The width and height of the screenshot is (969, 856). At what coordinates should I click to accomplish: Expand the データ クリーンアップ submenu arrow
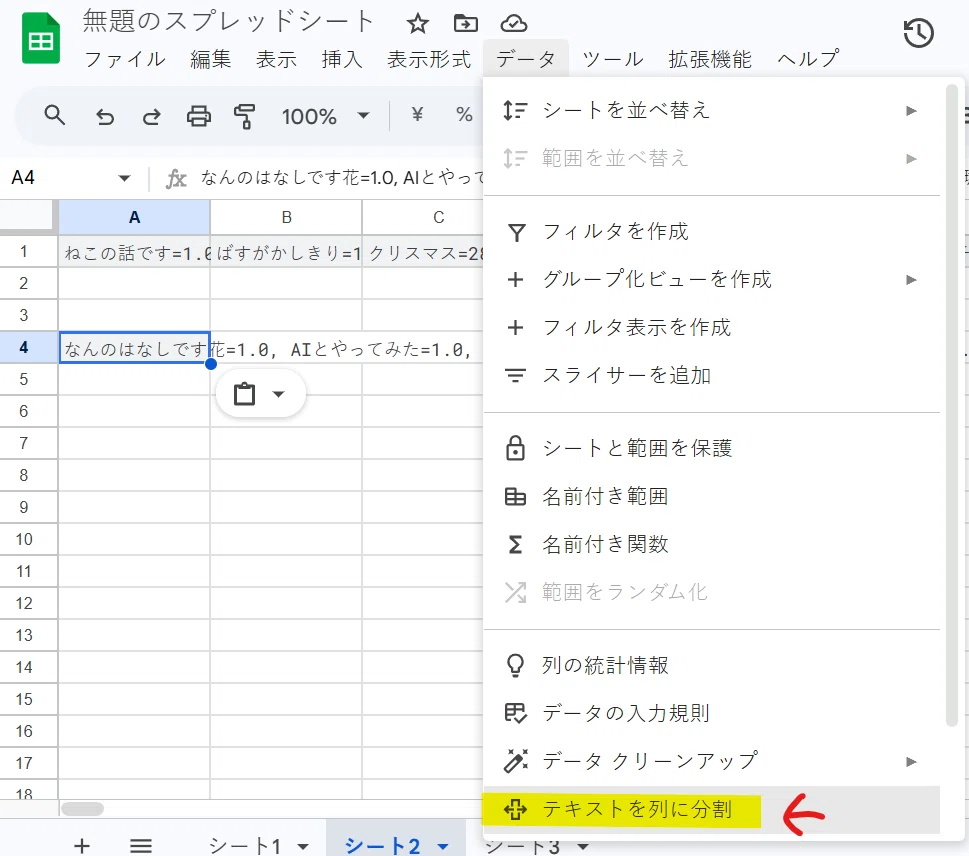[911, 761]
